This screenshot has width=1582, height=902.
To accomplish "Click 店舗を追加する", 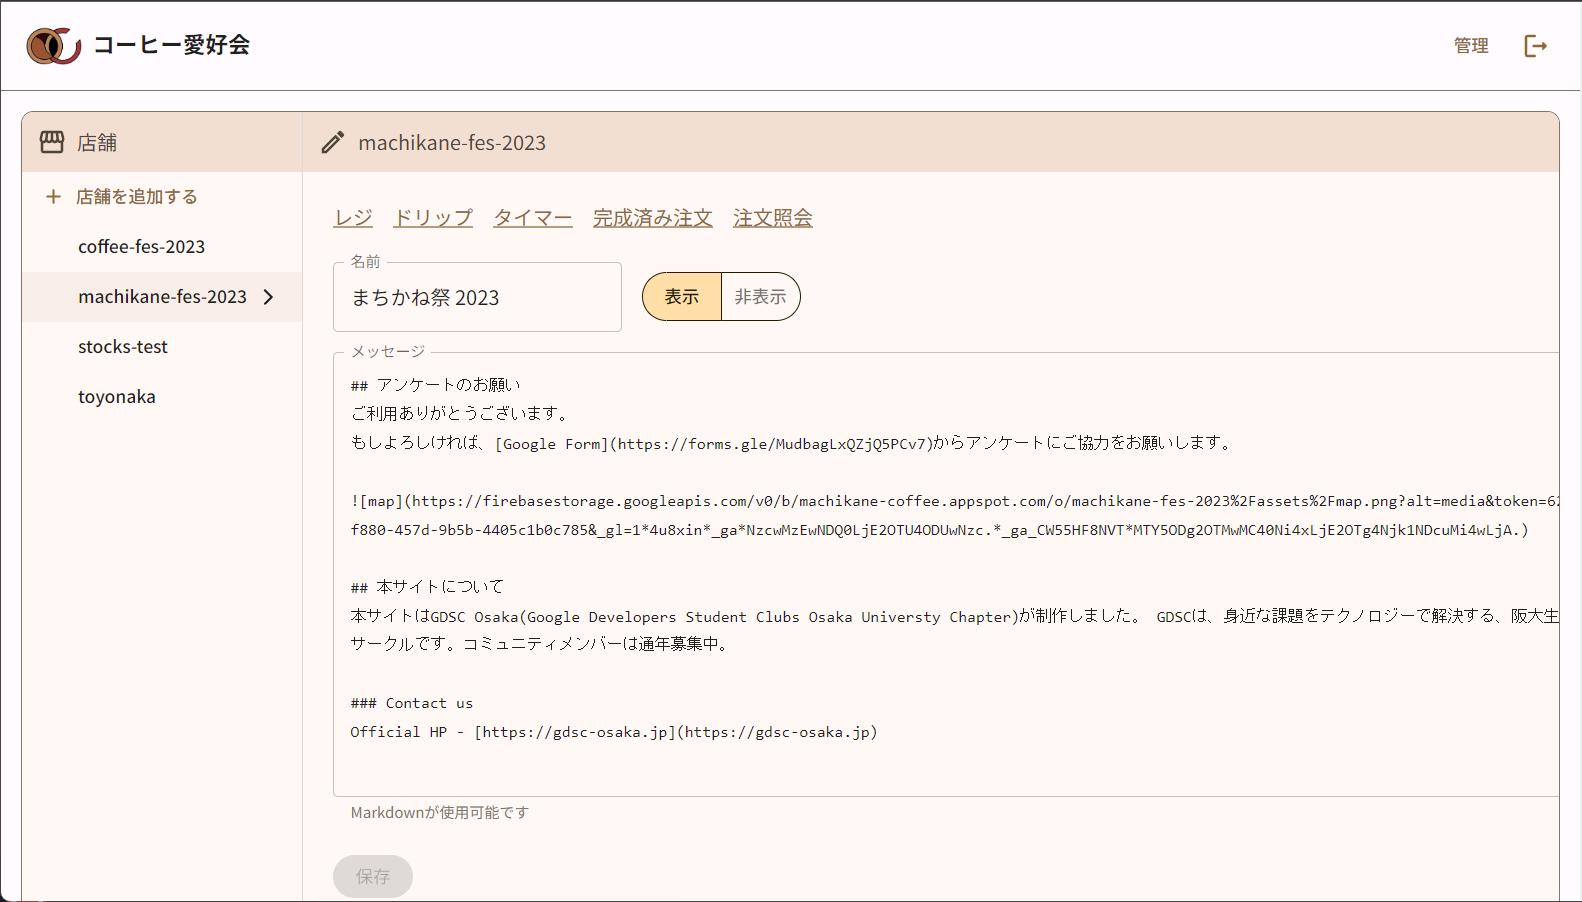I will pyautogui.click(x=137, y=197).
